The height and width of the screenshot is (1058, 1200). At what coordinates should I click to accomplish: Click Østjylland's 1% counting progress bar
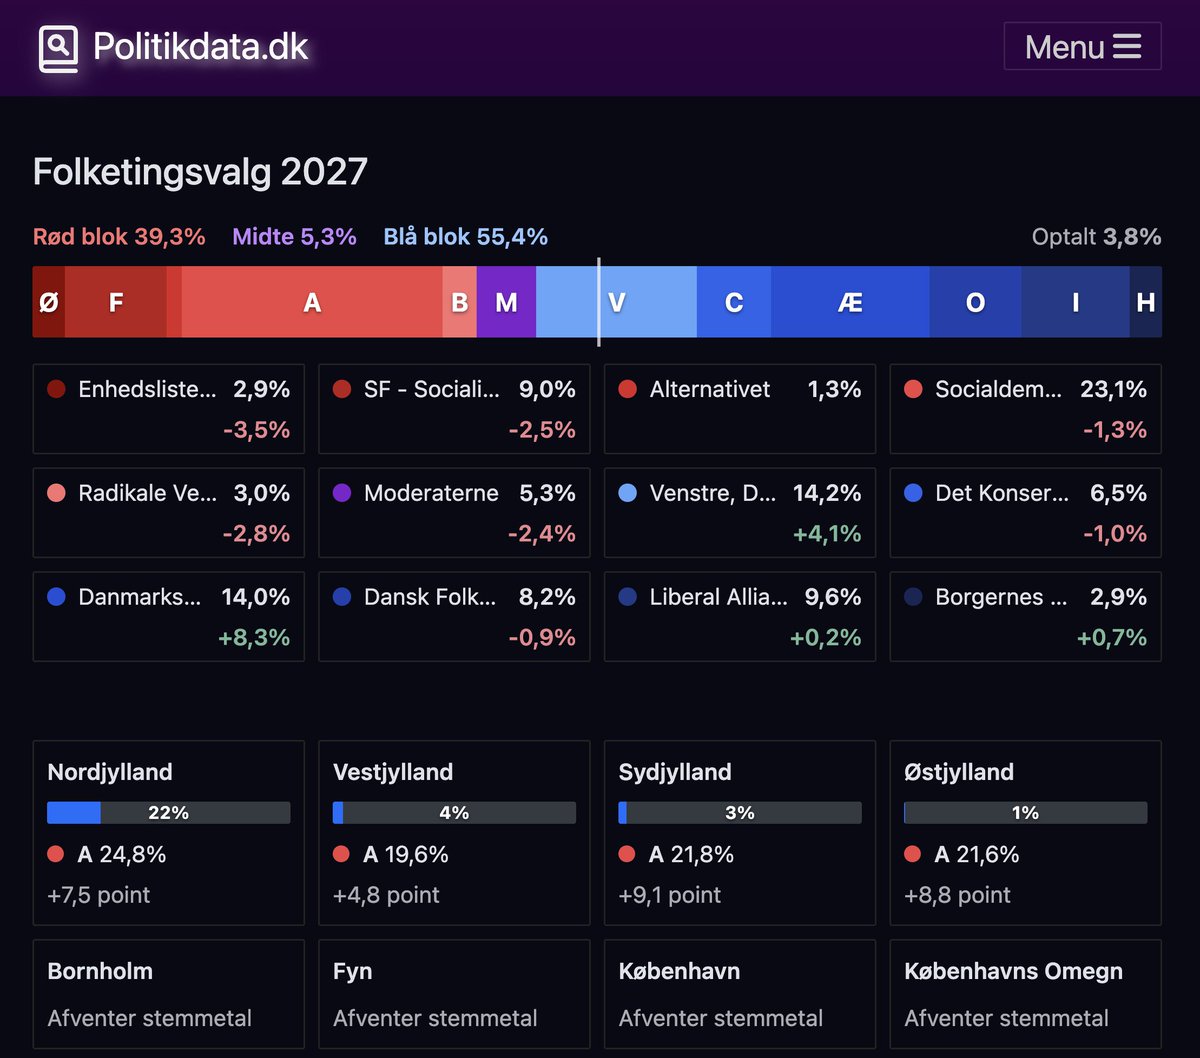[x=1026, y=813]
